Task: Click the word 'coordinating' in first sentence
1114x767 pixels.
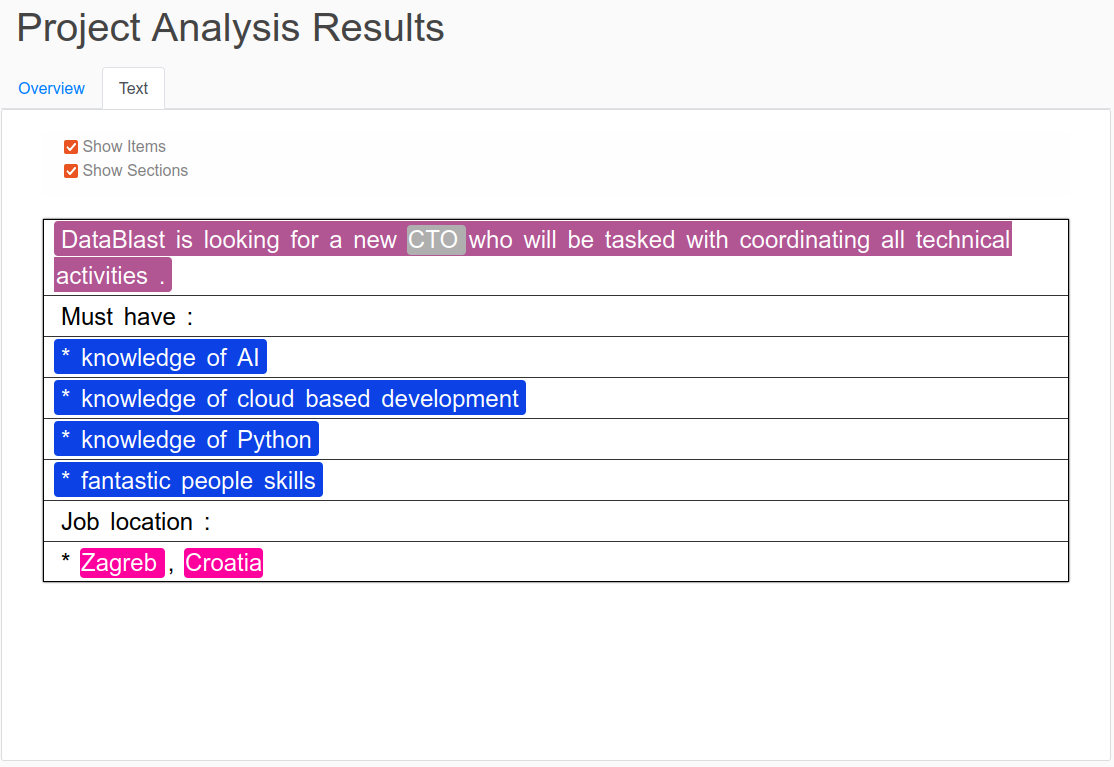Action: pos(804,239)
